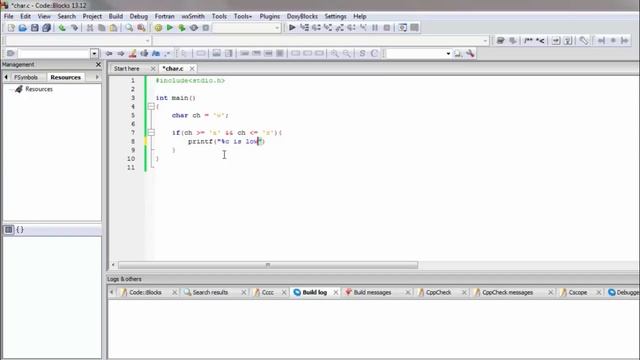Open the Settings menu
This screenshot has height=360, width=640.
(x=336, y=16)
